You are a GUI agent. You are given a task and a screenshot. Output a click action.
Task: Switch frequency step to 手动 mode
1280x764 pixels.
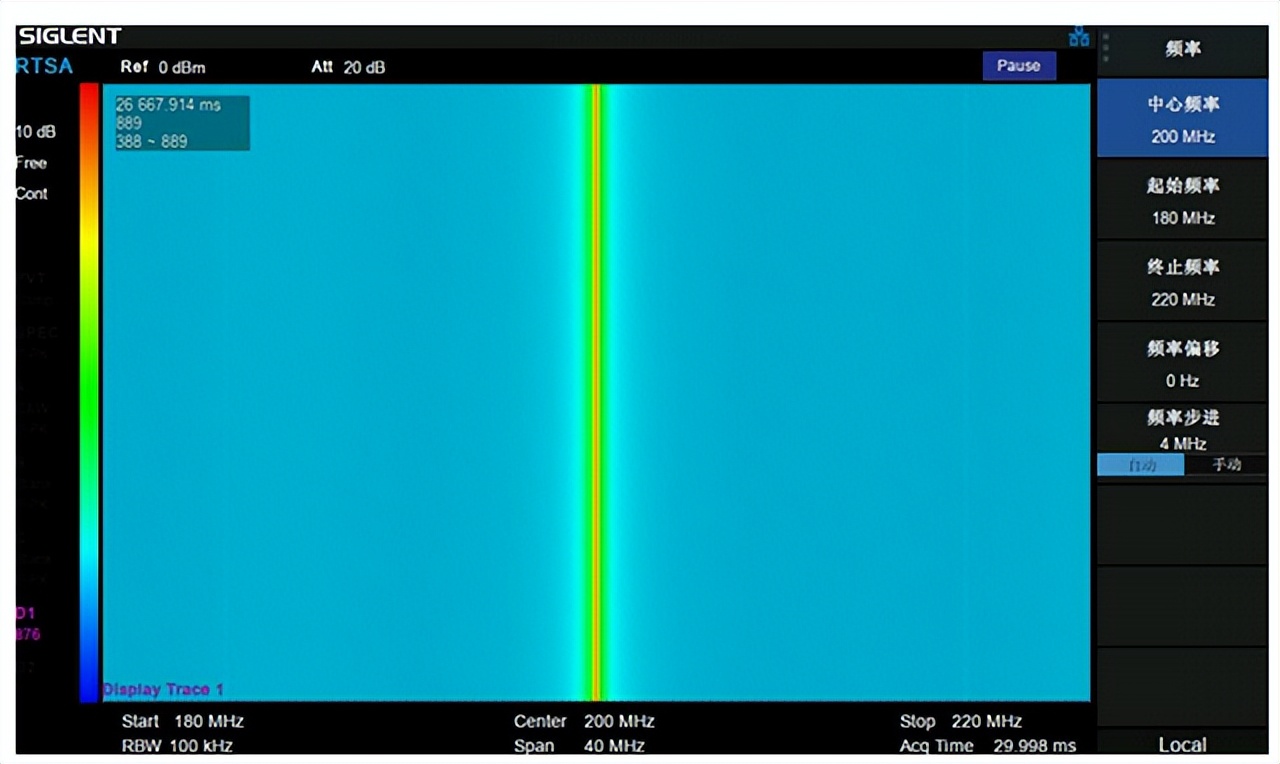[1226, 465]
